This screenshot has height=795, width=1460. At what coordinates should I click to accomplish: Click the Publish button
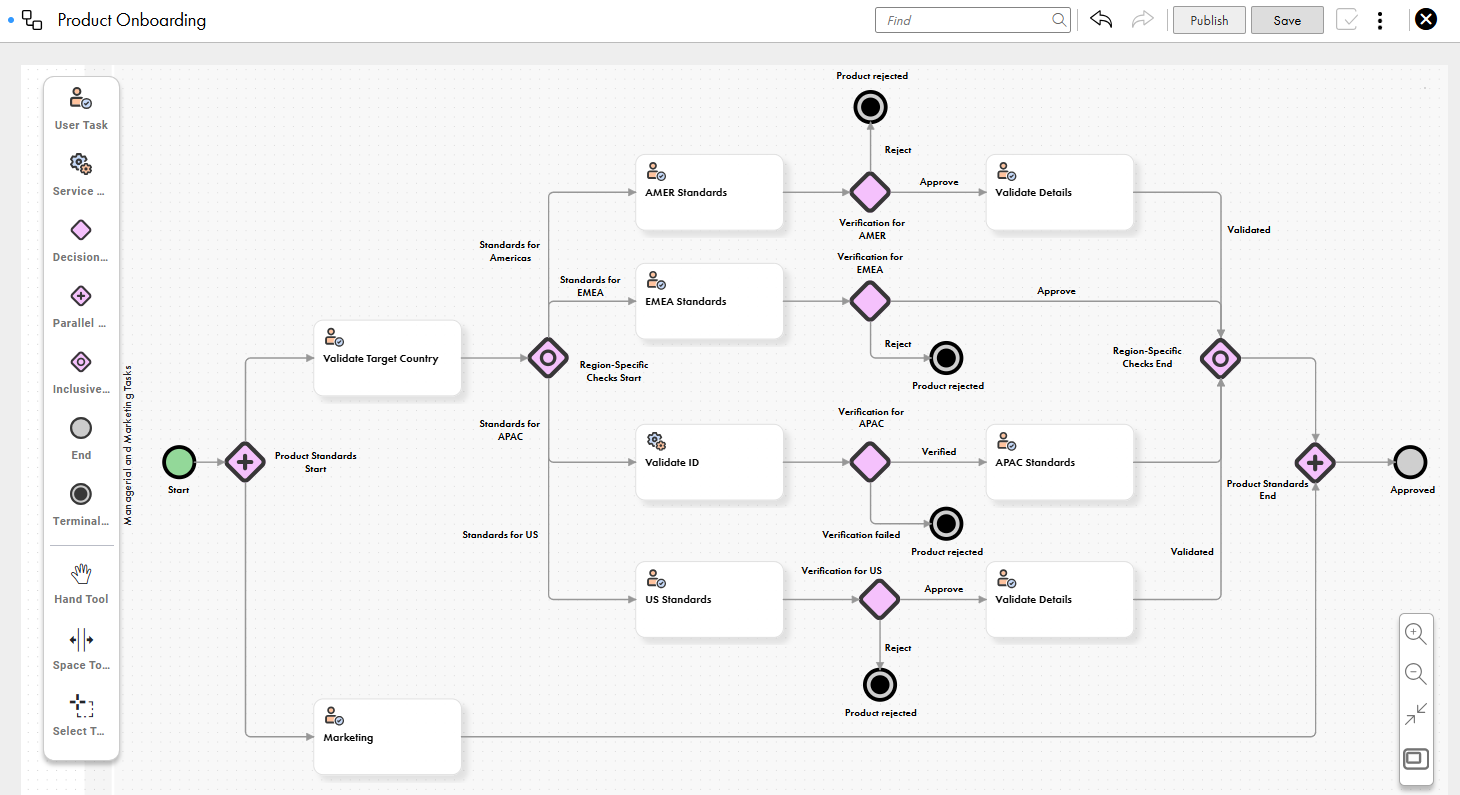(x=1209, y=20)
